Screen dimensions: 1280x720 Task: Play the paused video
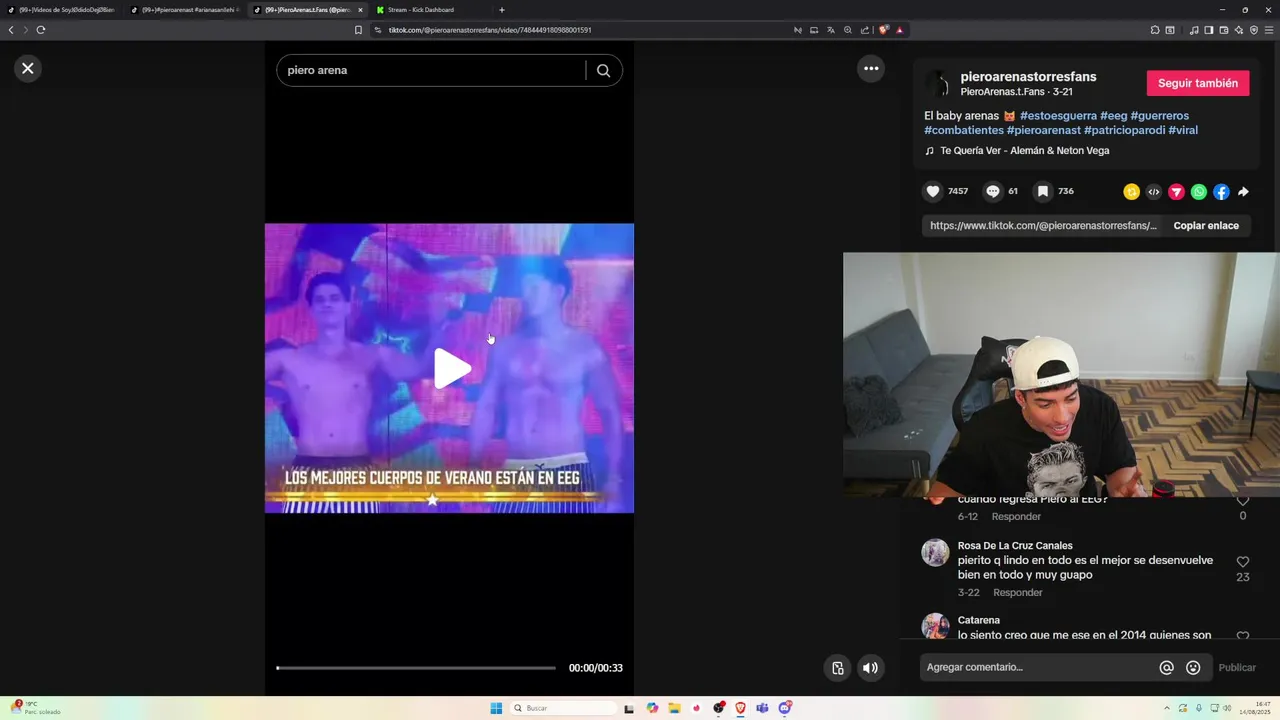click(450, 369)
